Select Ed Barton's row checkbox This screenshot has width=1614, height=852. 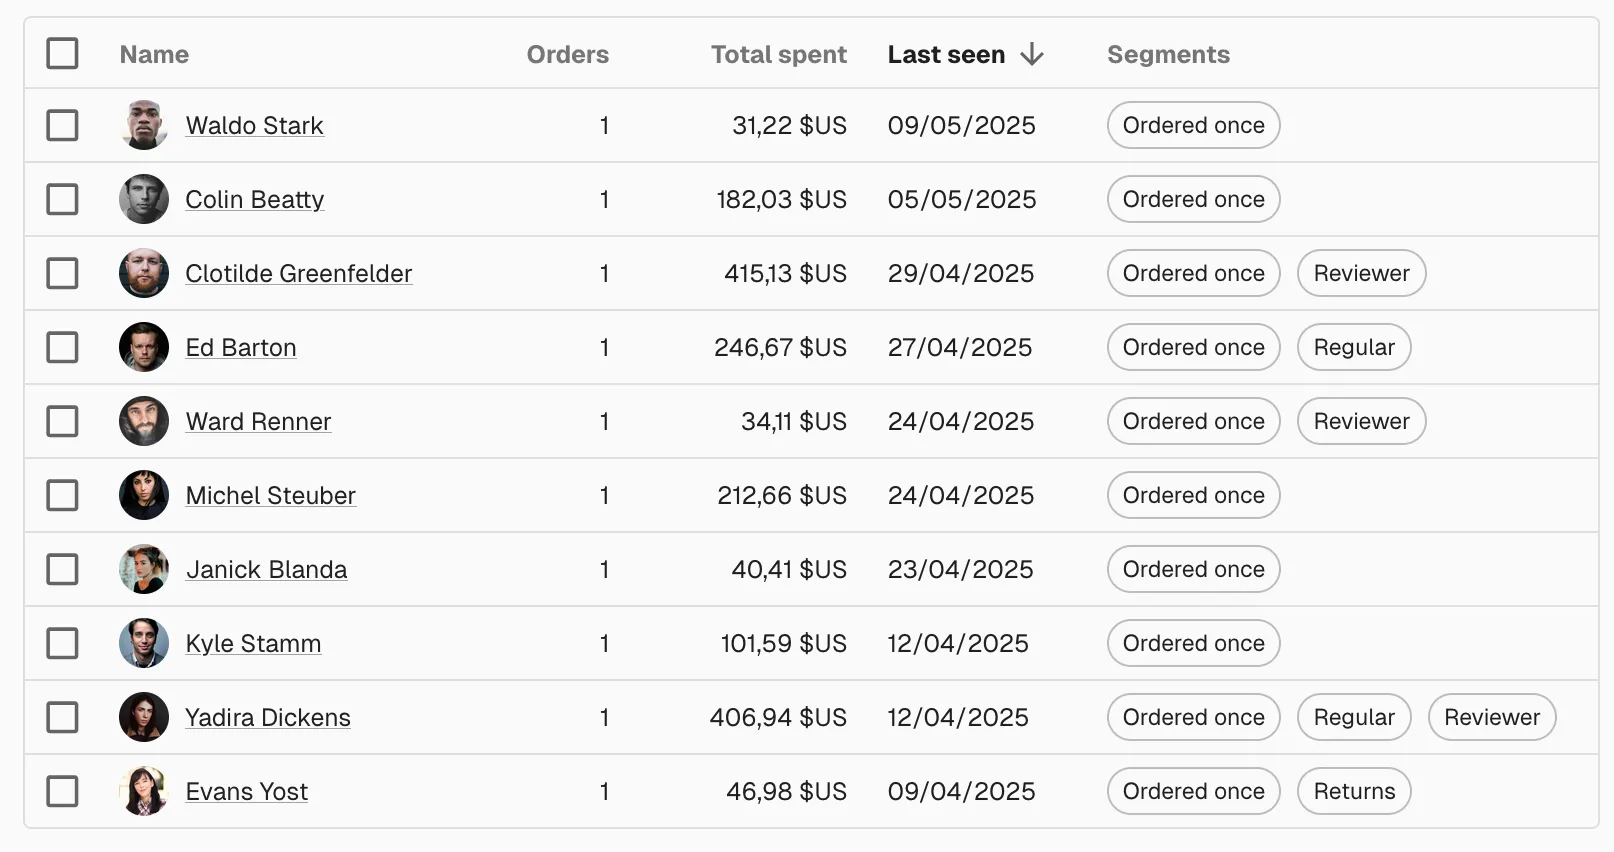62,348
